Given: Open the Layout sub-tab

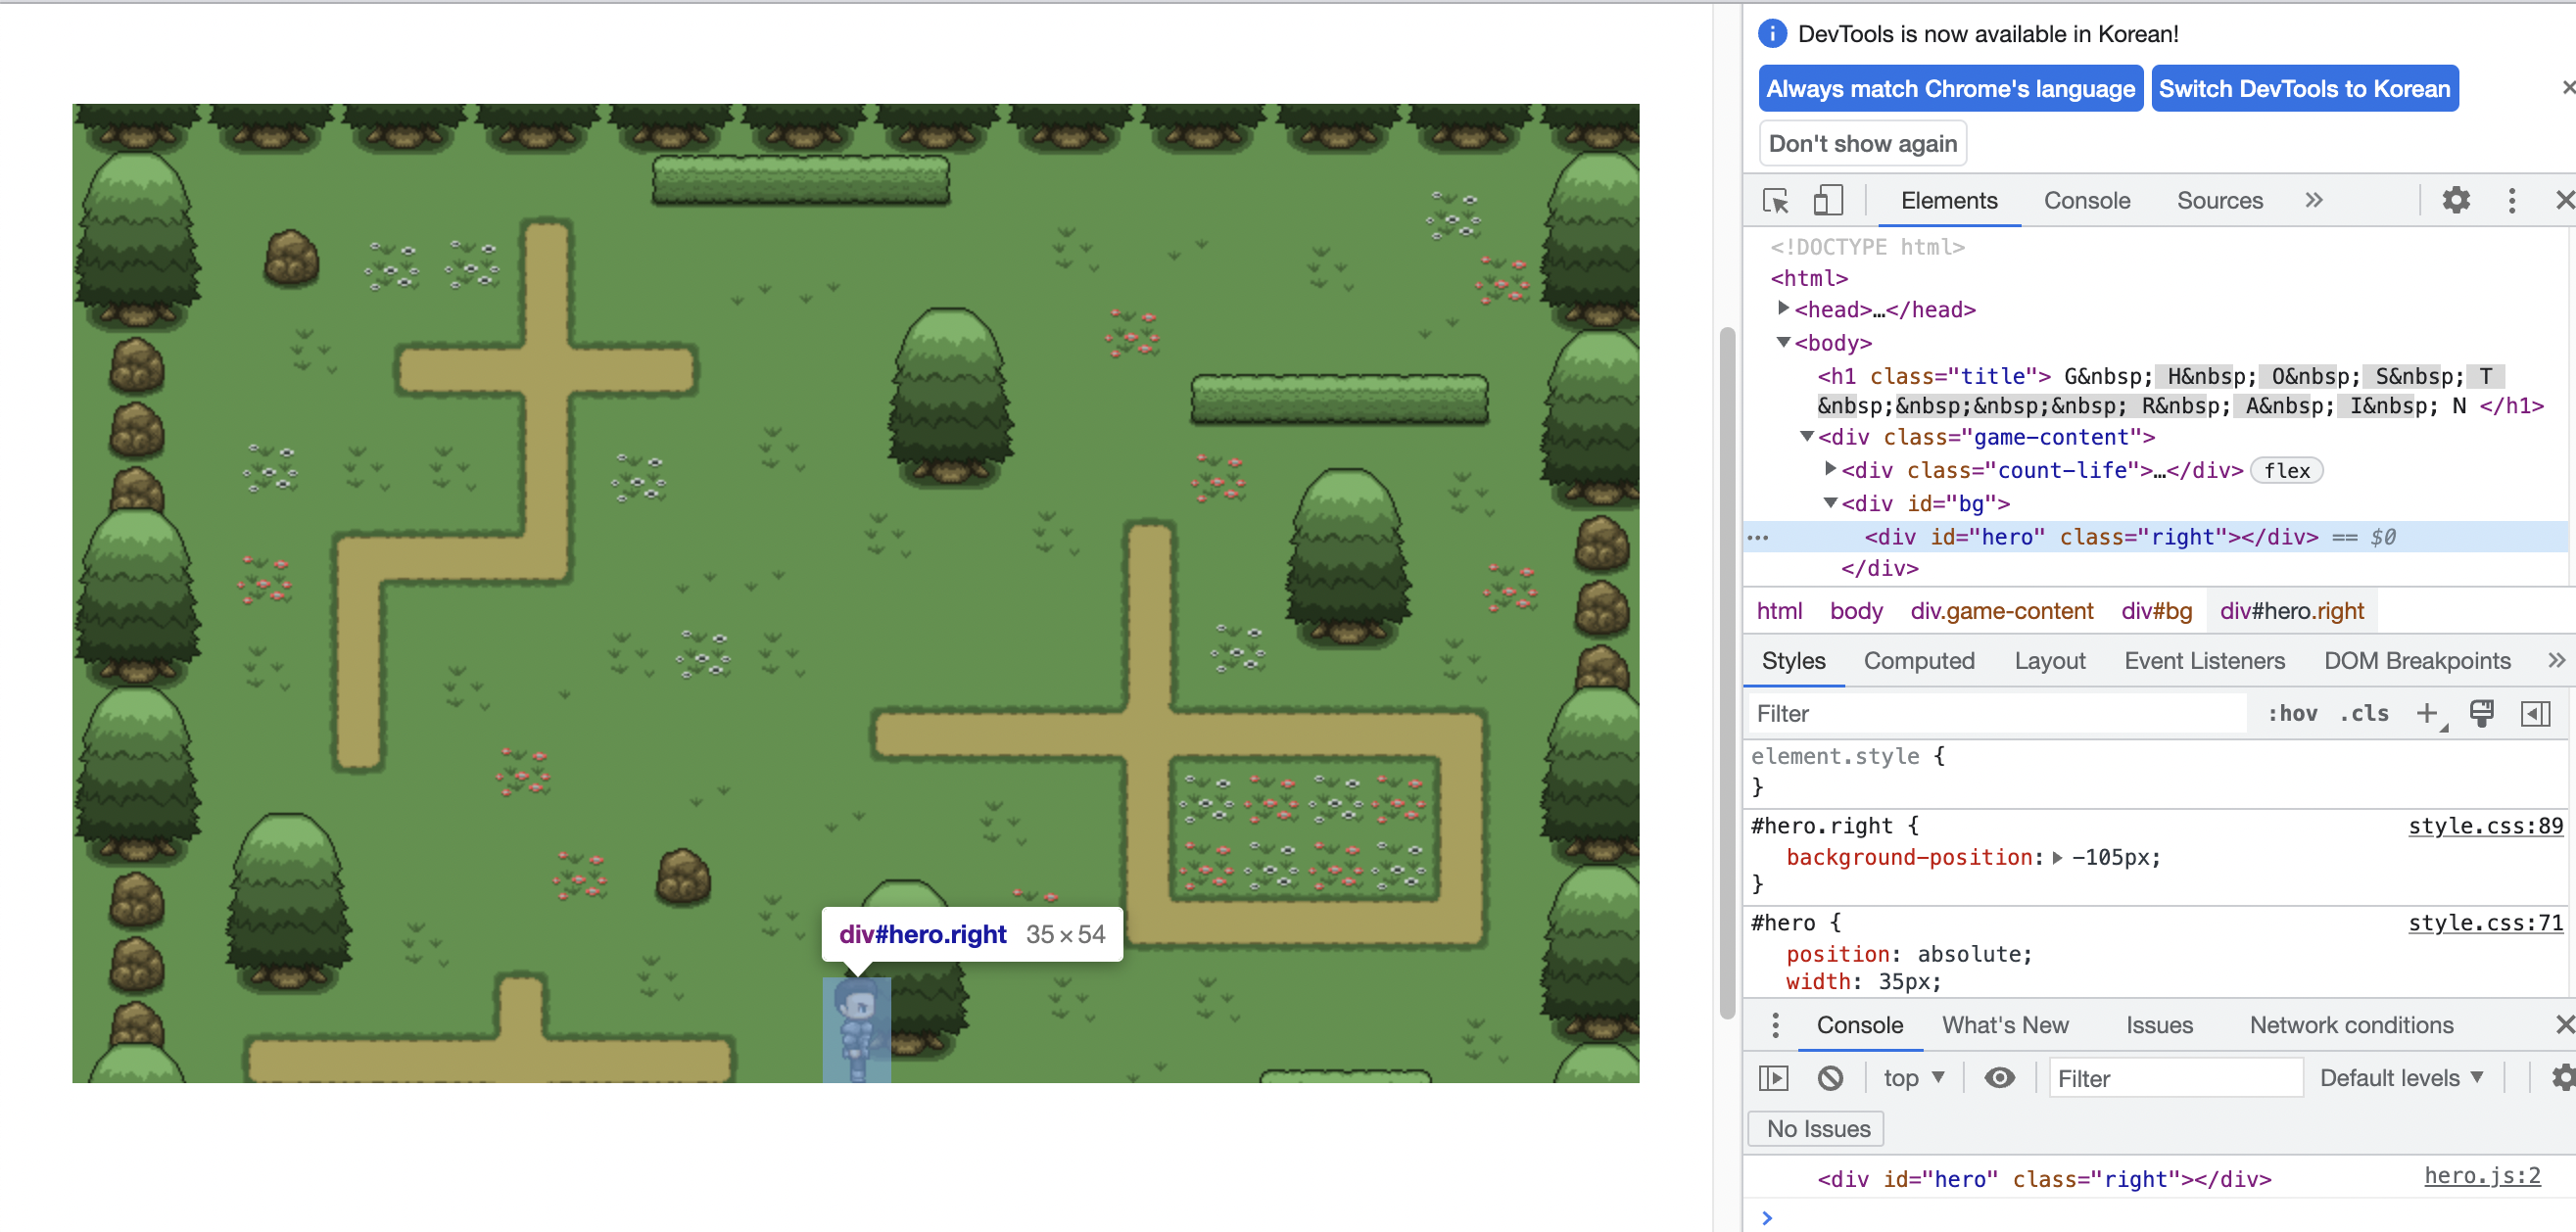Looking at the screenshot, I should 2049,661.
